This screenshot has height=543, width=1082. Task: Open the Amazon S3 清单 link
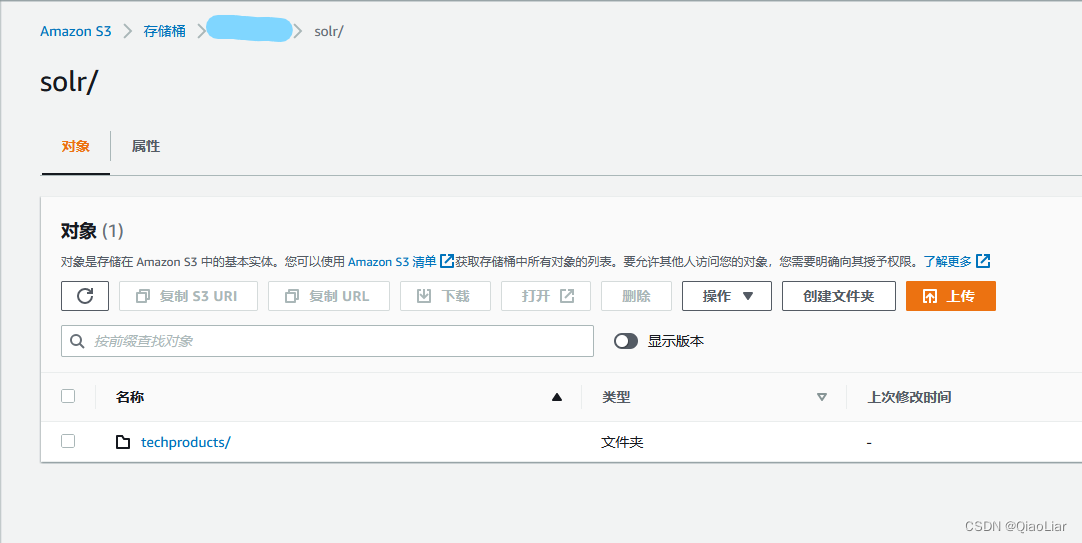392,261
